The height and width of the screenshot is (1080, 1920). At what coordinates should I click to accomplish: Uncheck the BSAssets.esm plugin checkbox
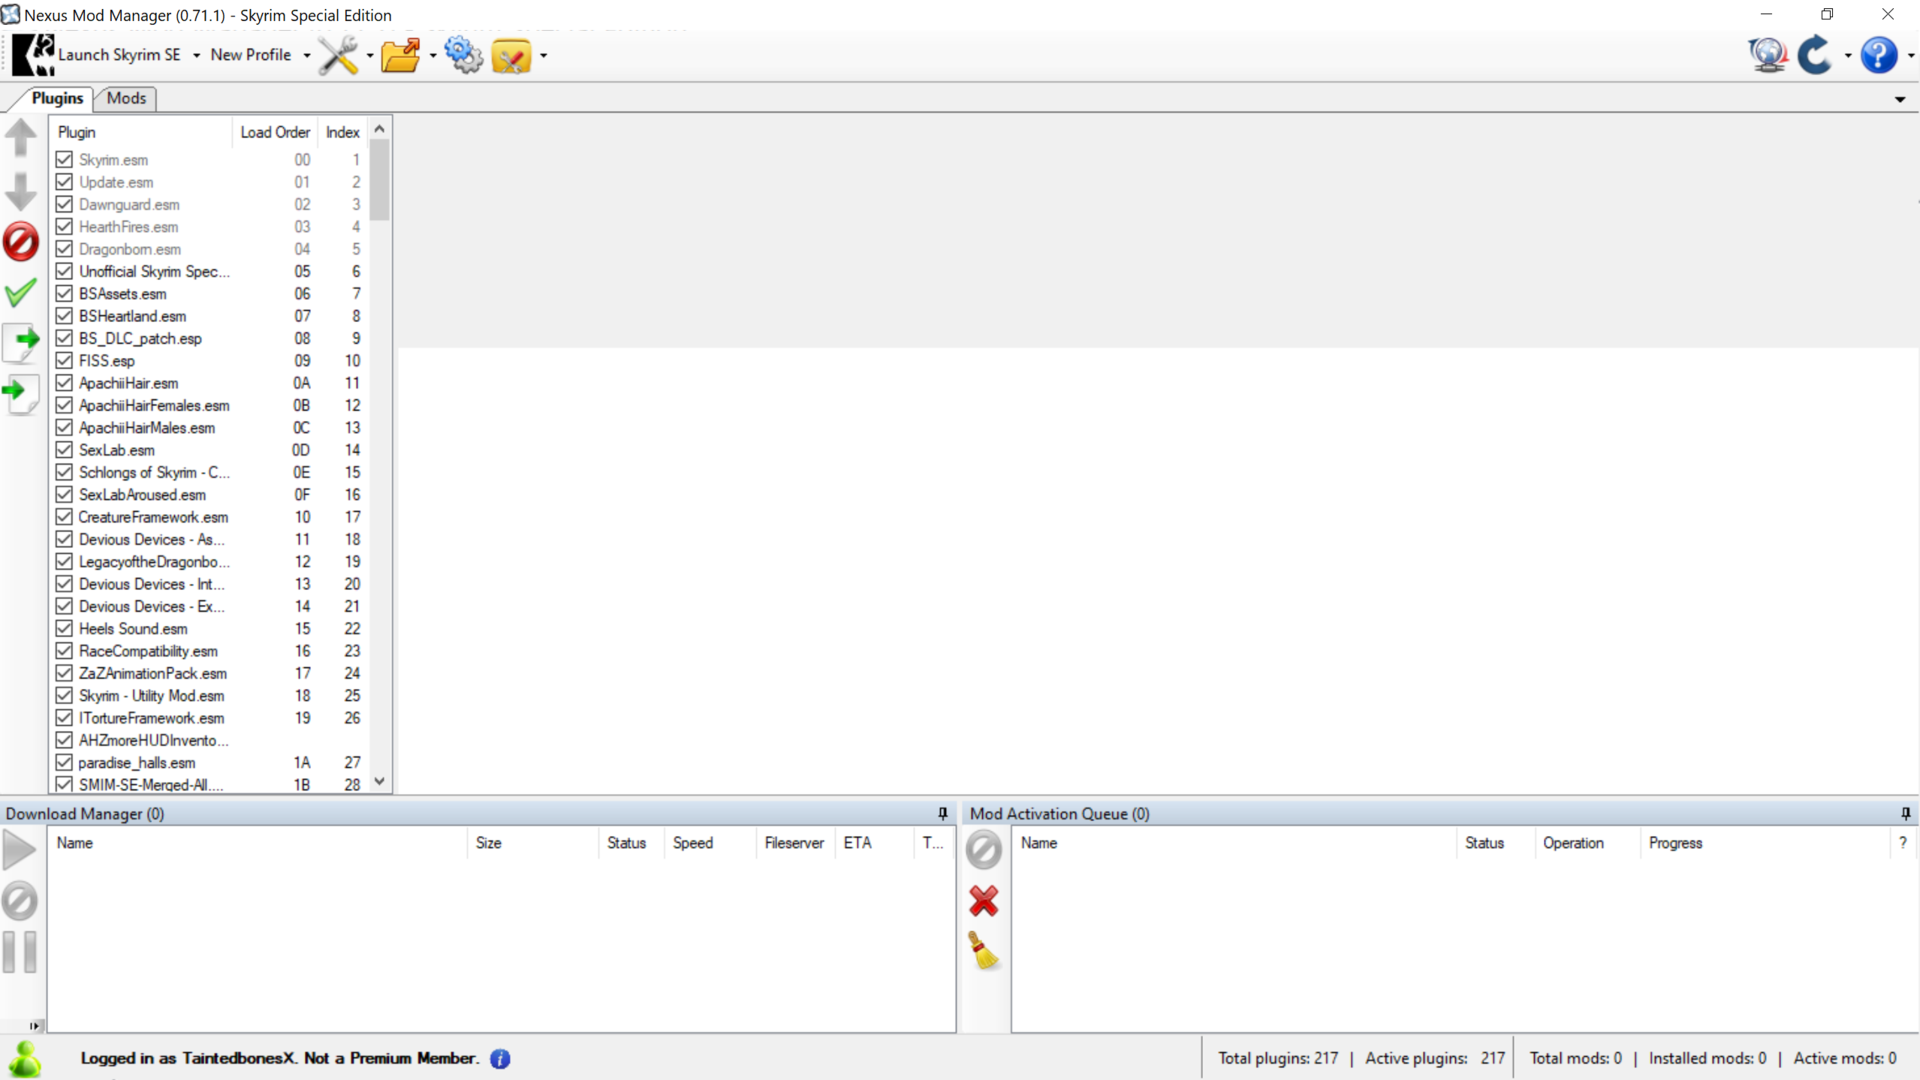pyautogui.click(x=64, y=294)
